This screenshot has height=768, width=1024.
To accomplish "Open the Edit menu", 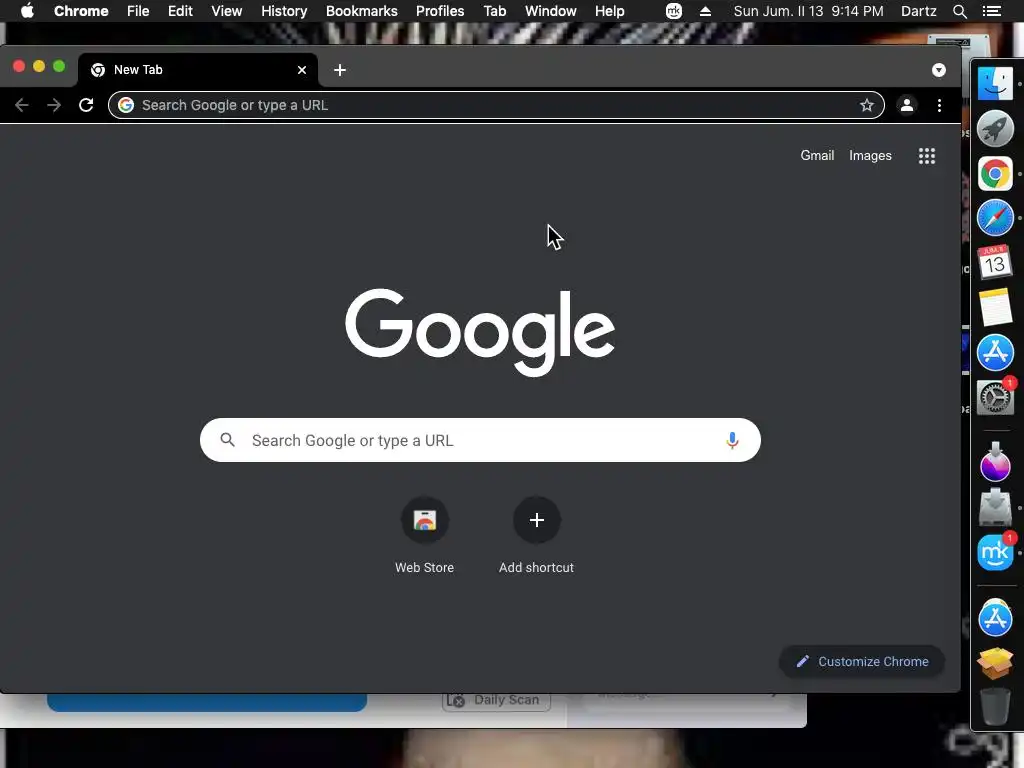I will [180, 11].
